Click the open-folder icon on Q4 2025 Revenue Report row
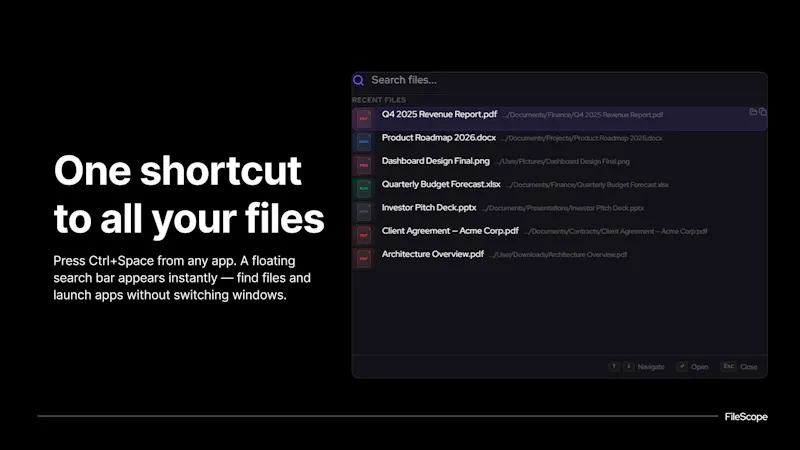The image size is (800, 450). click(753, 112)
